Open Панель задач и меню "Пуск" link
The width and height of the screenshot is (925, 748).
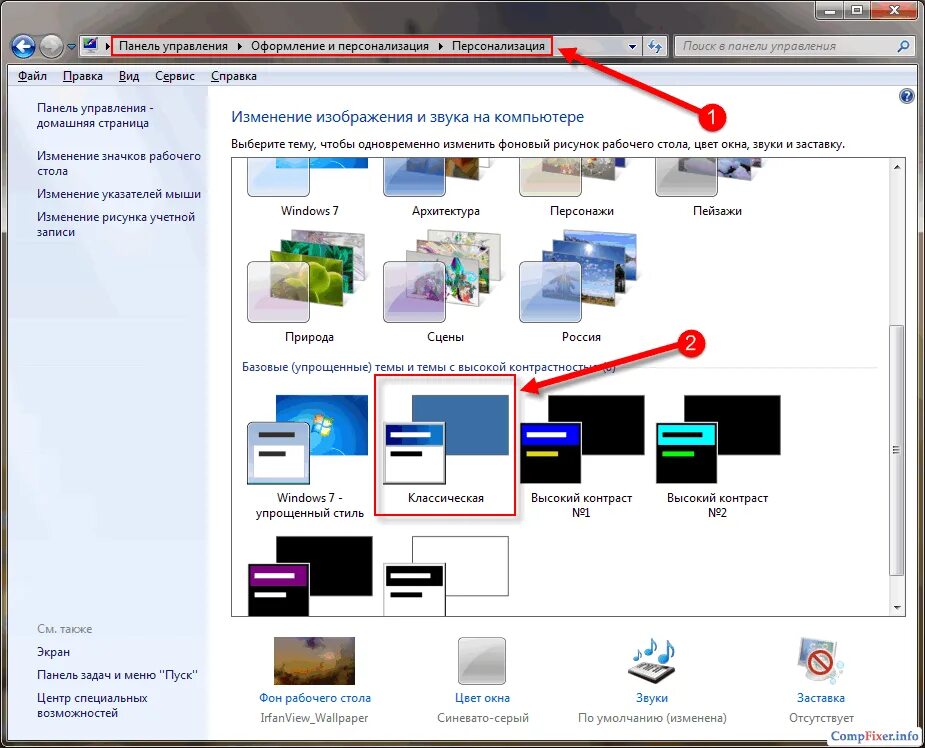117,675
